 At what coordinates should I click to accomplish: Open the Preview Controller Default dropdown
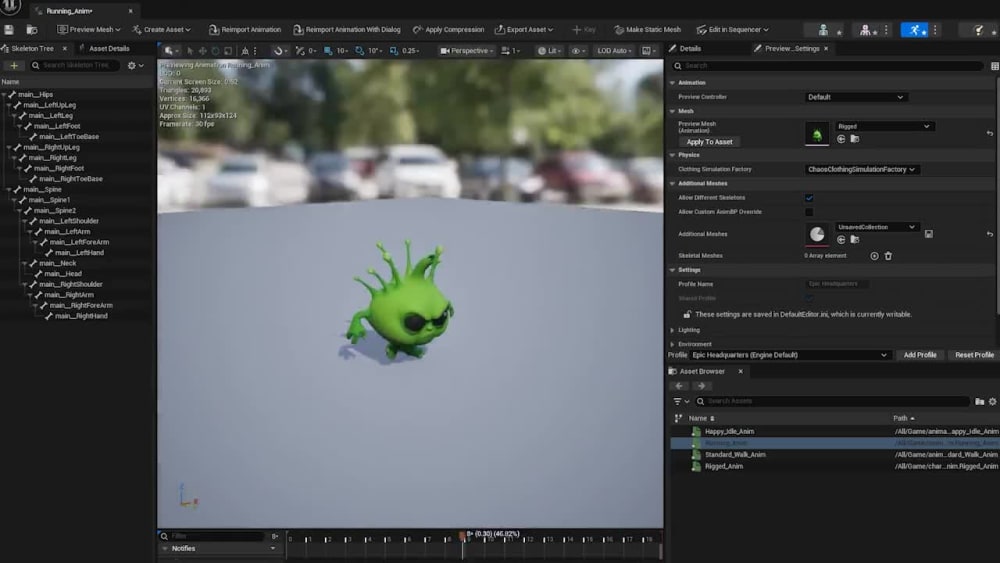click(855, 97)
